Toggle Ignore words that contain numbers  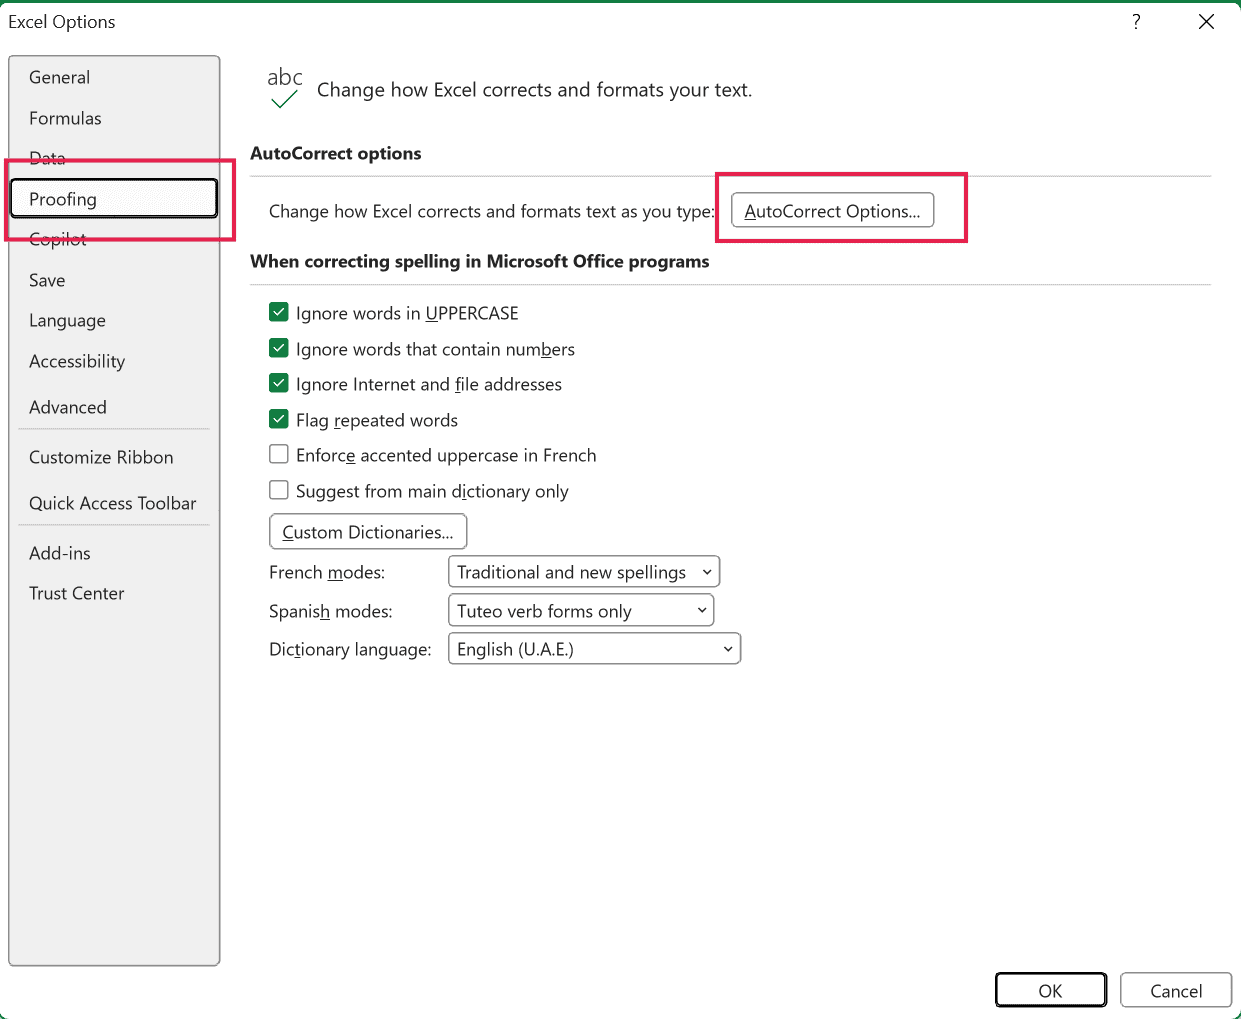tap(279, 348)
